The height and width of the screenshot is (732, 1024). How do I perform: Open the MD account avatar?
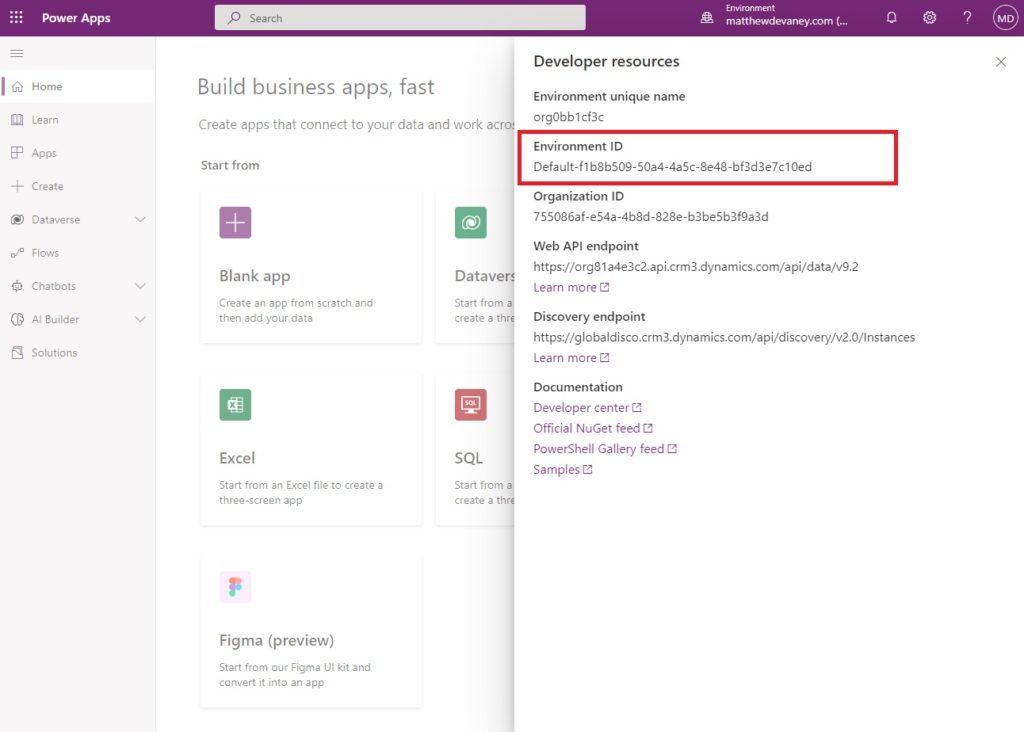(x=1005, y=18)
